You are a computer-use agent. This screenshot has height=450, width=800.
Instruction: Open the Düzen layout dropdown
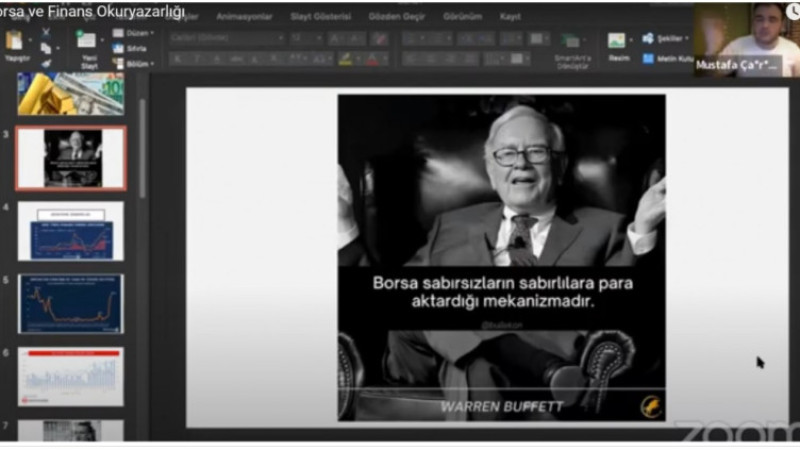[134, 33]
